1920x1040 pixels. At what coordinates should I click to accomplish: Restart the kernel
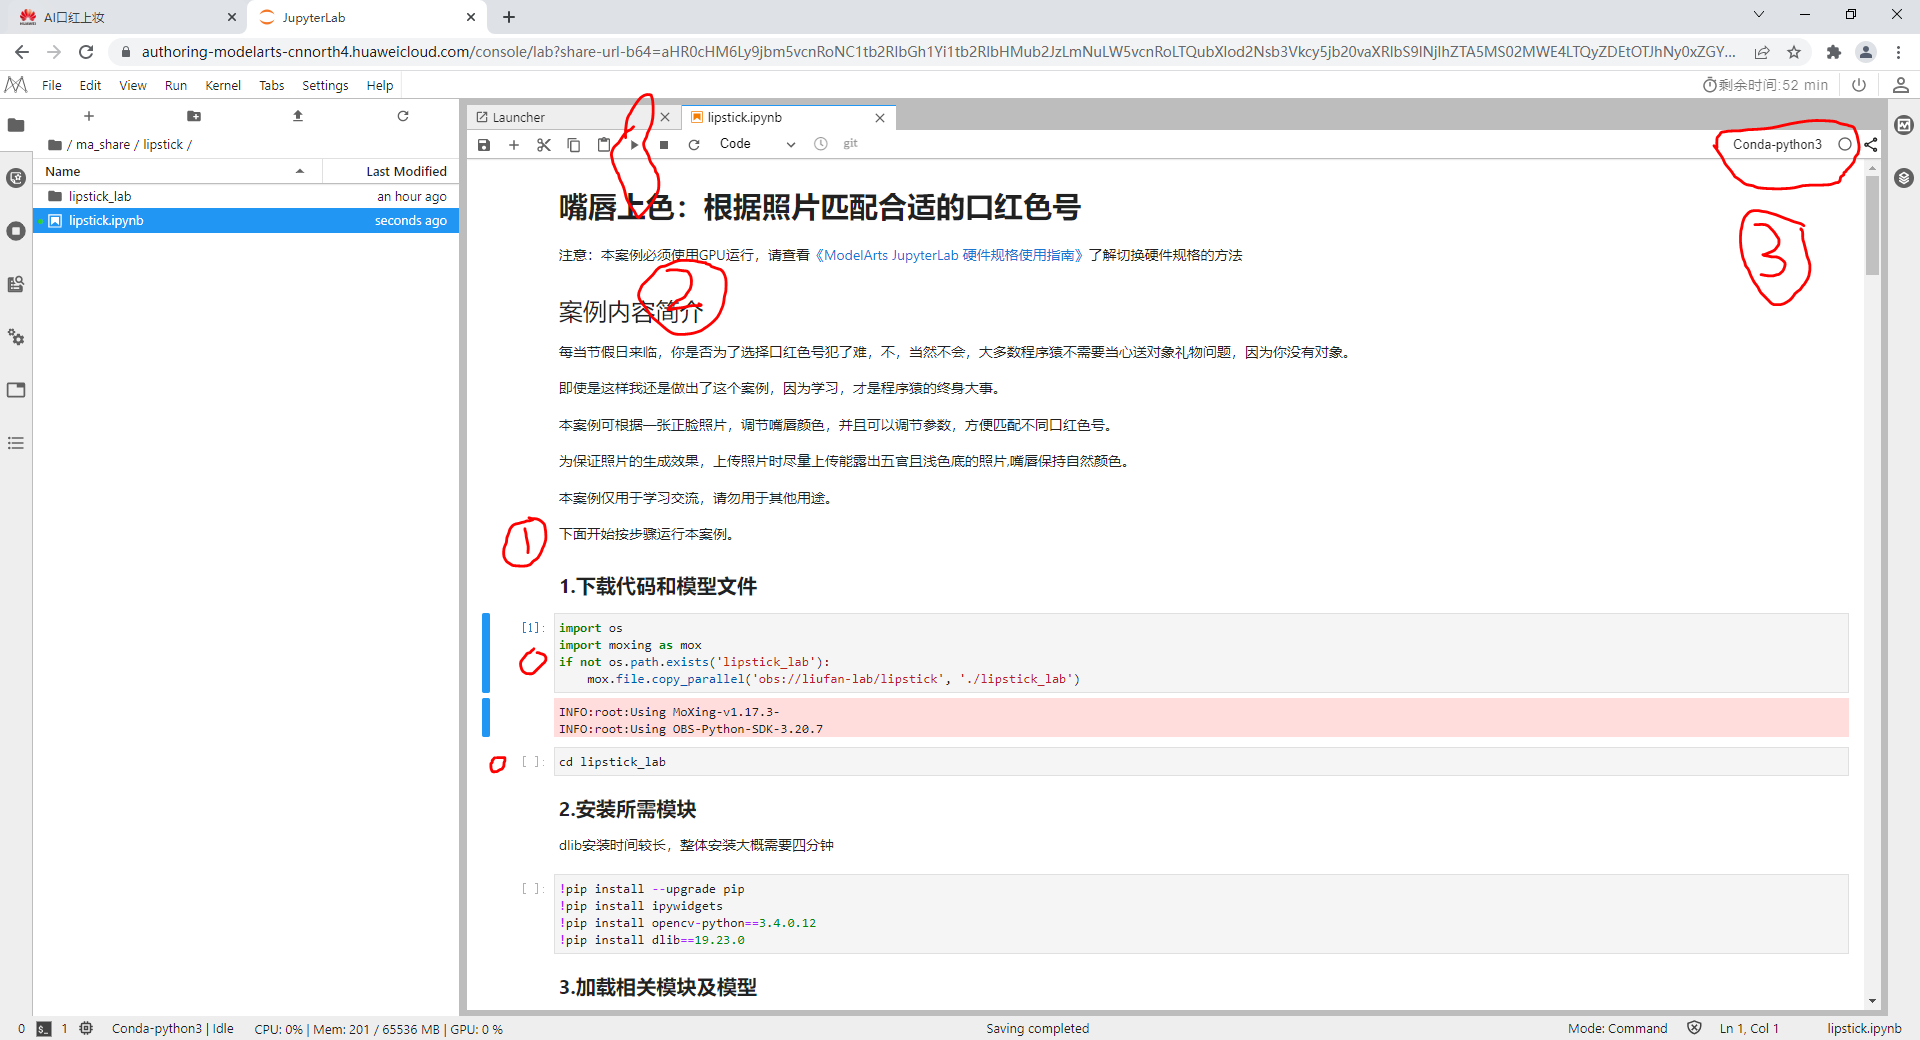pyautogui.click(x=694, y=144)
